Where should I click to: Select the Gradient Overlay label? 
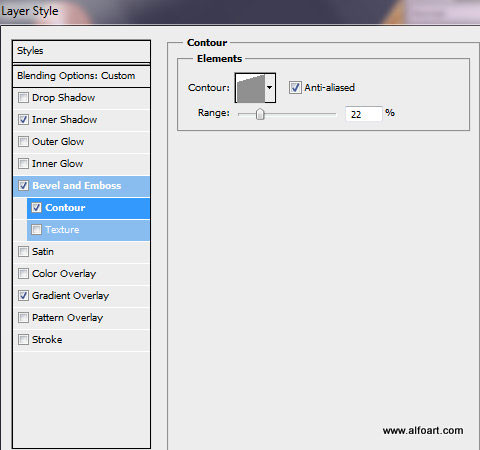(x=70, y=296)
